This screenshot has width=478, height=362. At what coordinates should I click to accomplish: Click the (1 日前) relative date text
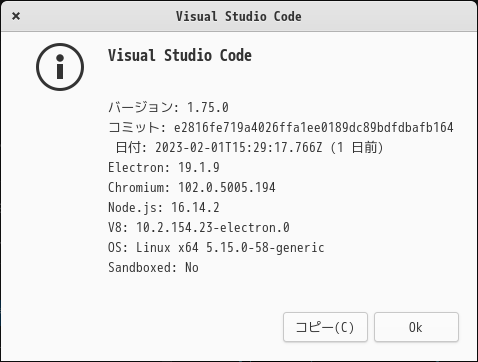pyautogui.click(x=357, y=147)
